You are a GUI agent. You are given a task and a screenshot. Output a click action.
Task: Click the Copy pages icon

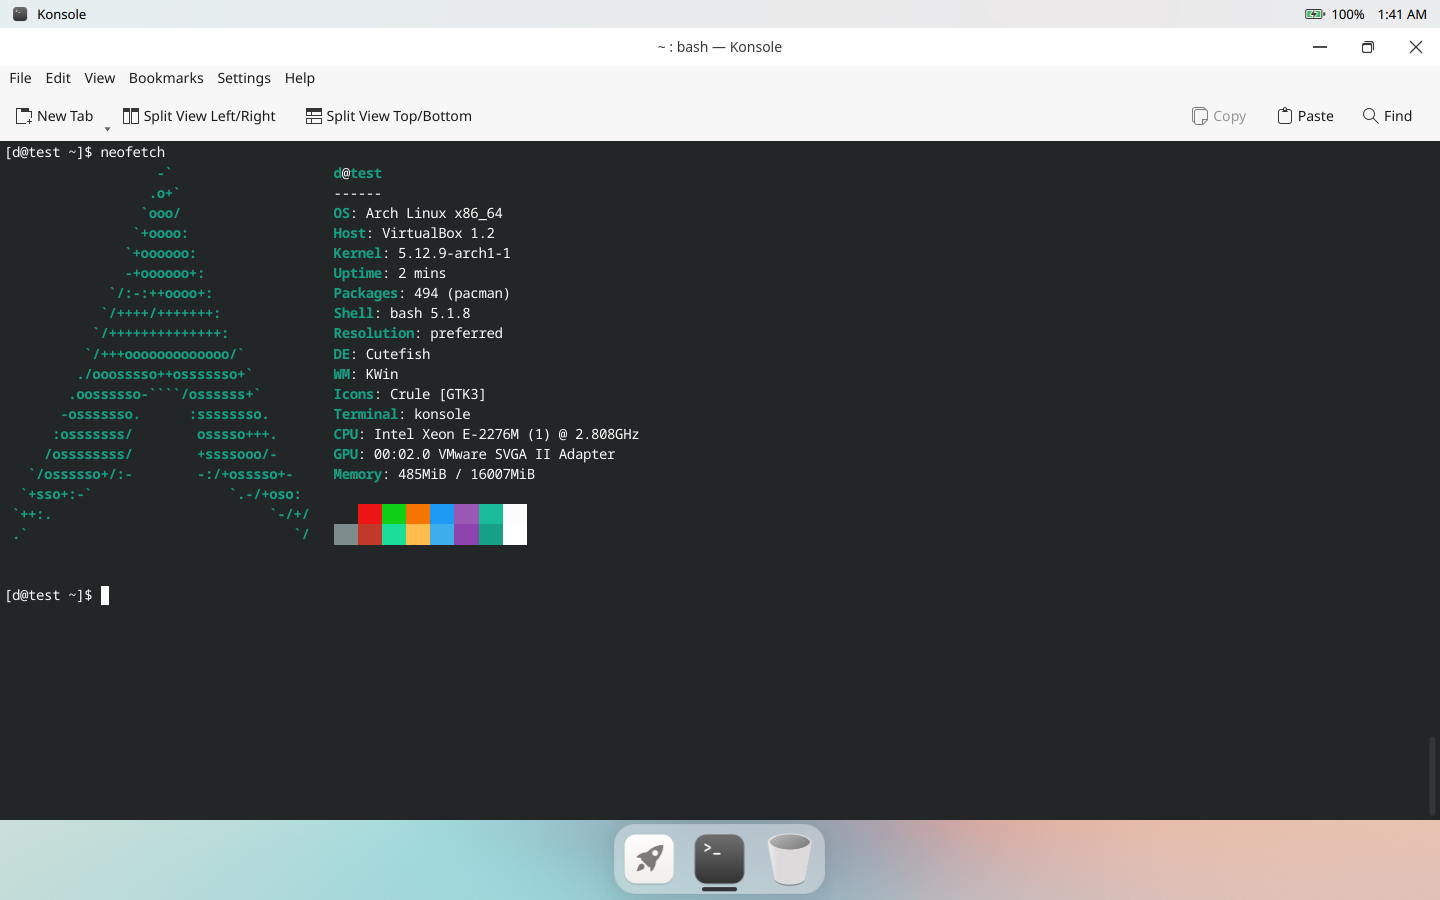1200,116
